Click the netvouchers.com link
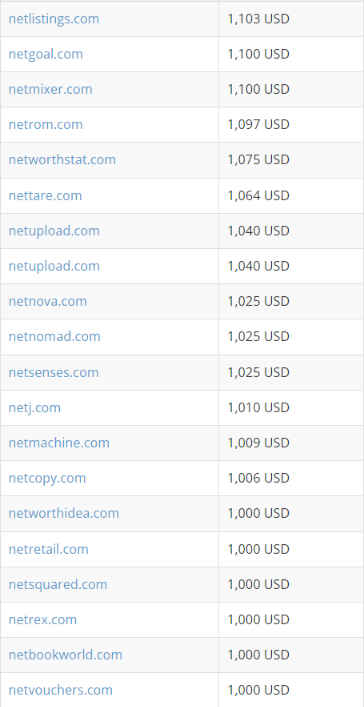Image resolution: width=364 pixels, height=707 pixels. [x=60, y=690]
